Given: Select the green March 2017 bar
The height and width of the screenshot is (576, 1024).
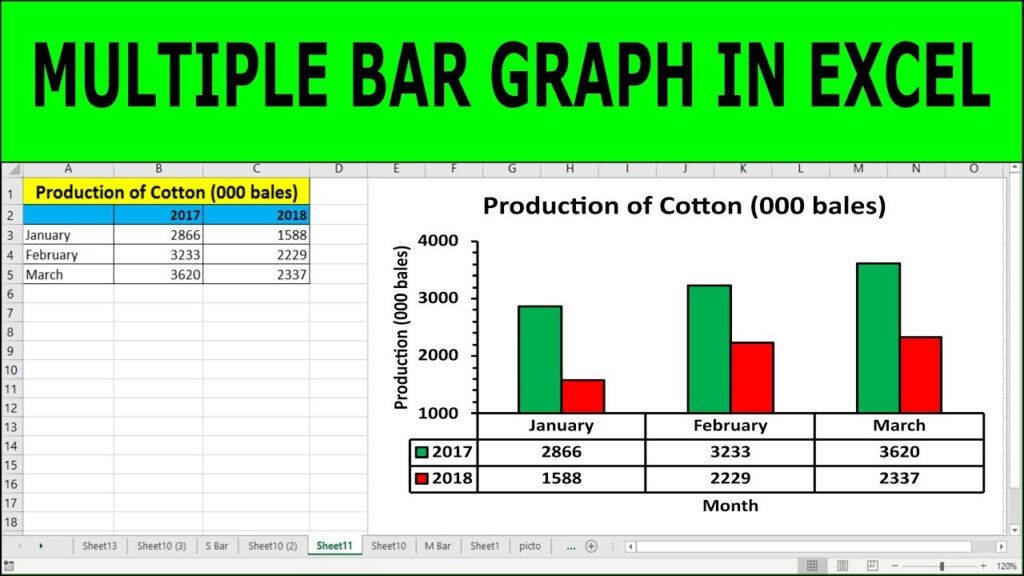Looking at the screenshot, I should (878, 338).
